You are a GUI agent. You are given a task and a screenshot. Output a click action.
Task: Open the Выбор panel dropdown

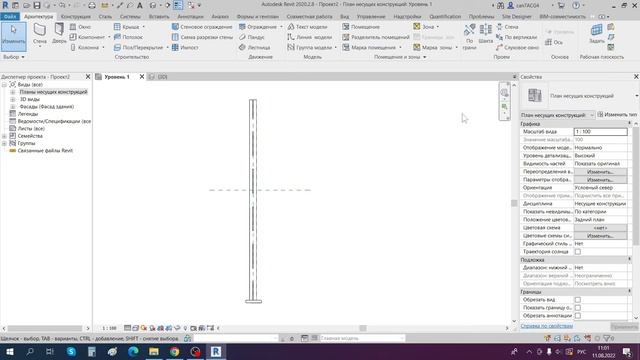(x=13, y=57)
